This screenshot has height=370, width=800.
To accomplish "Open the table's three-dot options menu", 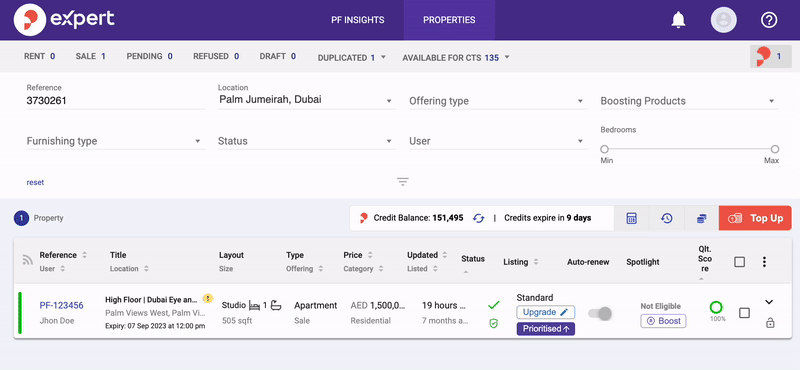I will [764, 262].
